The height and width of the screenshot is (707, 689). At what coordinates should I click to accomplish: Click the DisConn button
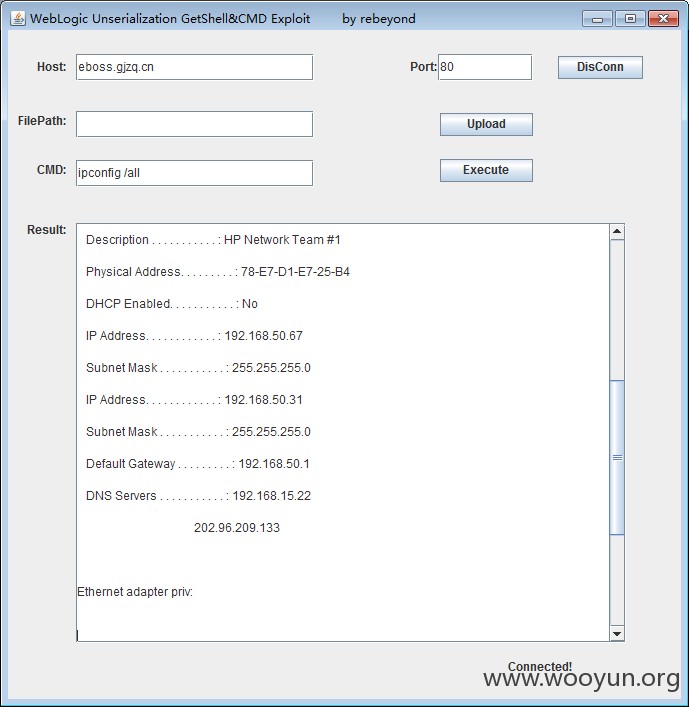(x=600, y=67)
